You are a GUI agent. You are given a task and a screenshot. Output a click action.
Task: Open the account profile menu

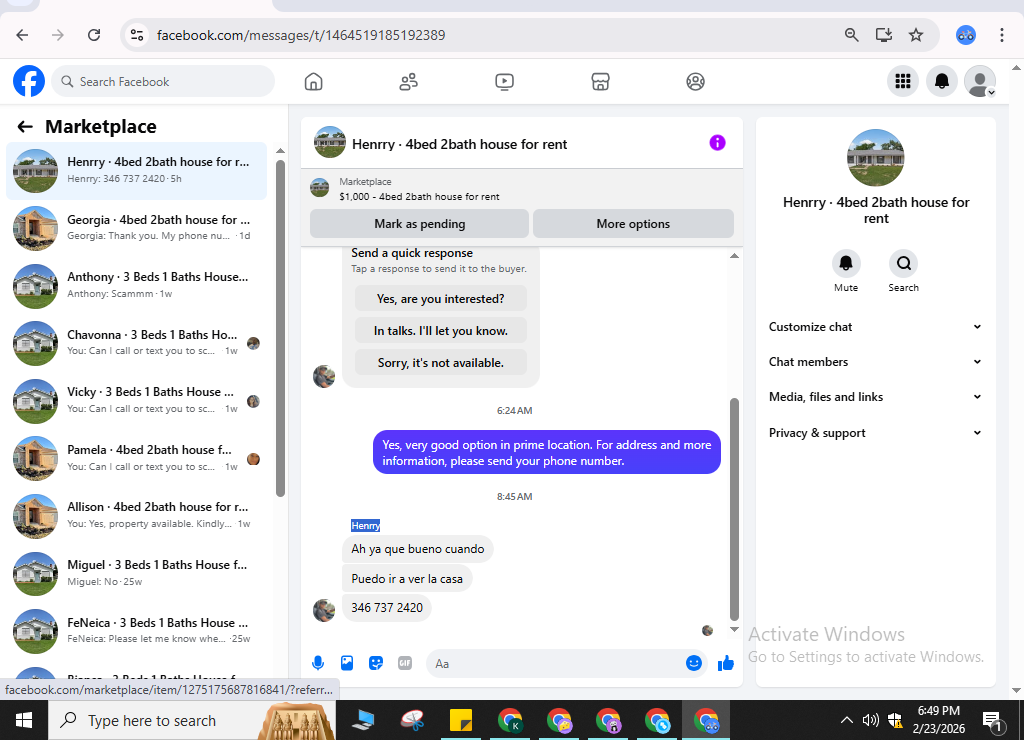click(x=980, y=81)
